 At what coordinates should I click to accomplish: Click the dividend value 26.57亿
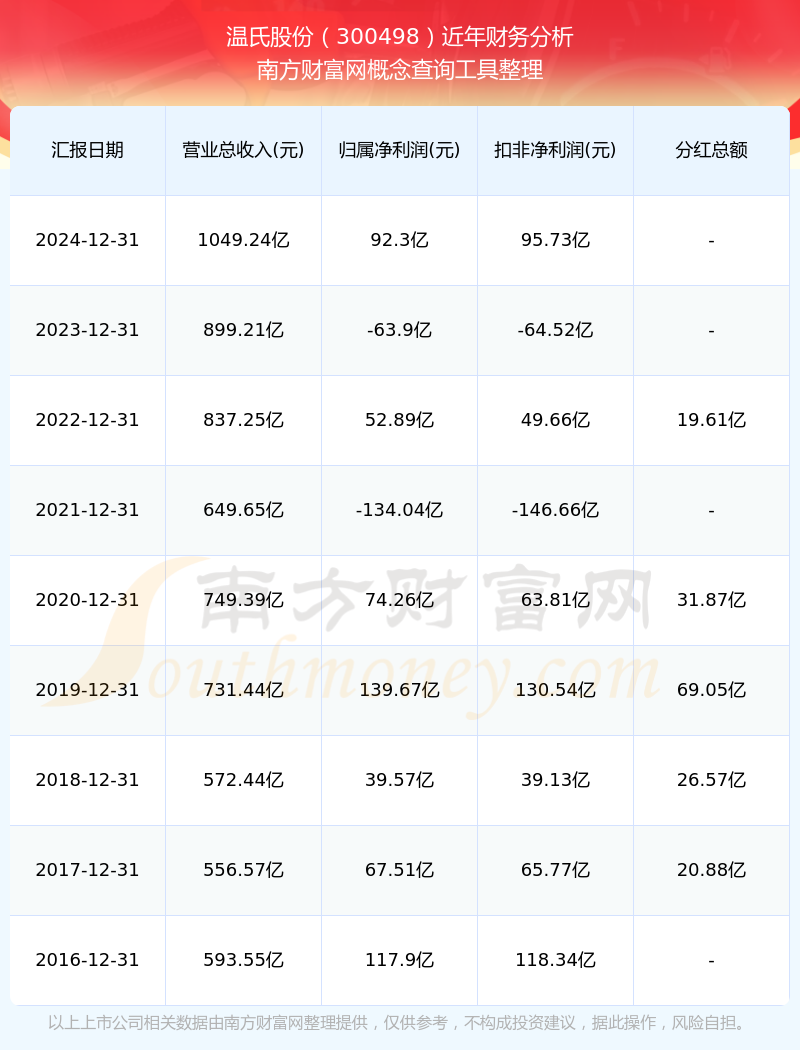(712, 780)
